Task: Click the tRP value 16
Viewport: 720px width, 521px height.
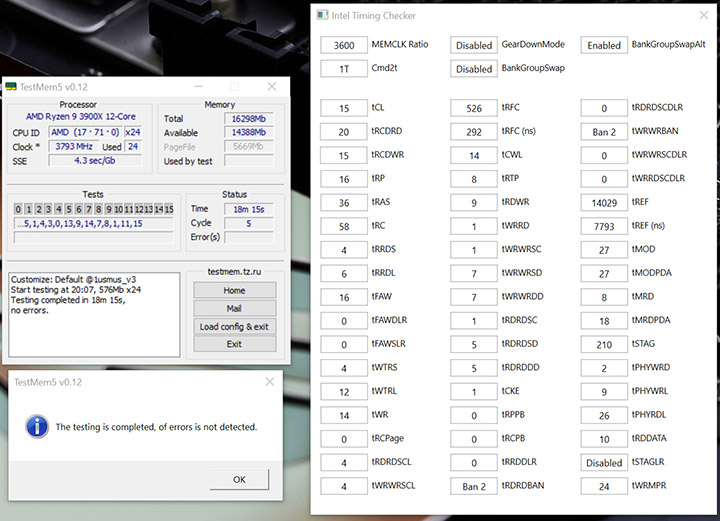Action: click(x=344, y=179)
